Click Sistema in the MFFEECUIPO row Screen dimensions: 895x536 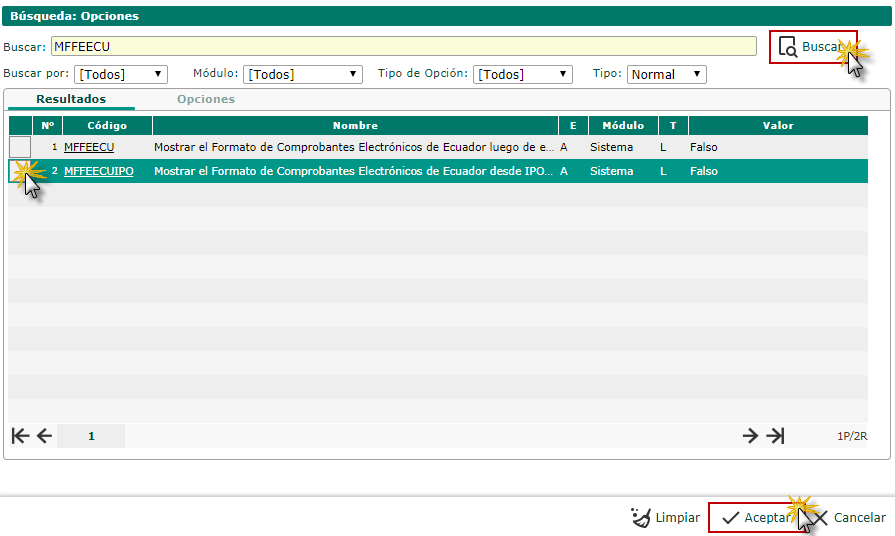[611, 171]
